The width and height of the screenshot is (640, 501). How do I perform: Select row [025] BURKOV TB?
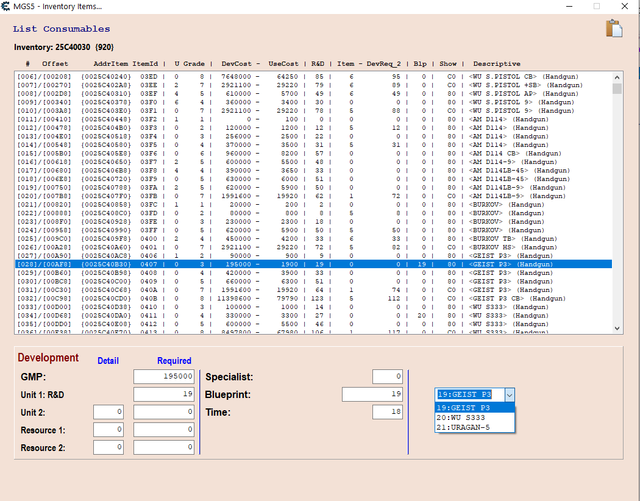point(313,239)
